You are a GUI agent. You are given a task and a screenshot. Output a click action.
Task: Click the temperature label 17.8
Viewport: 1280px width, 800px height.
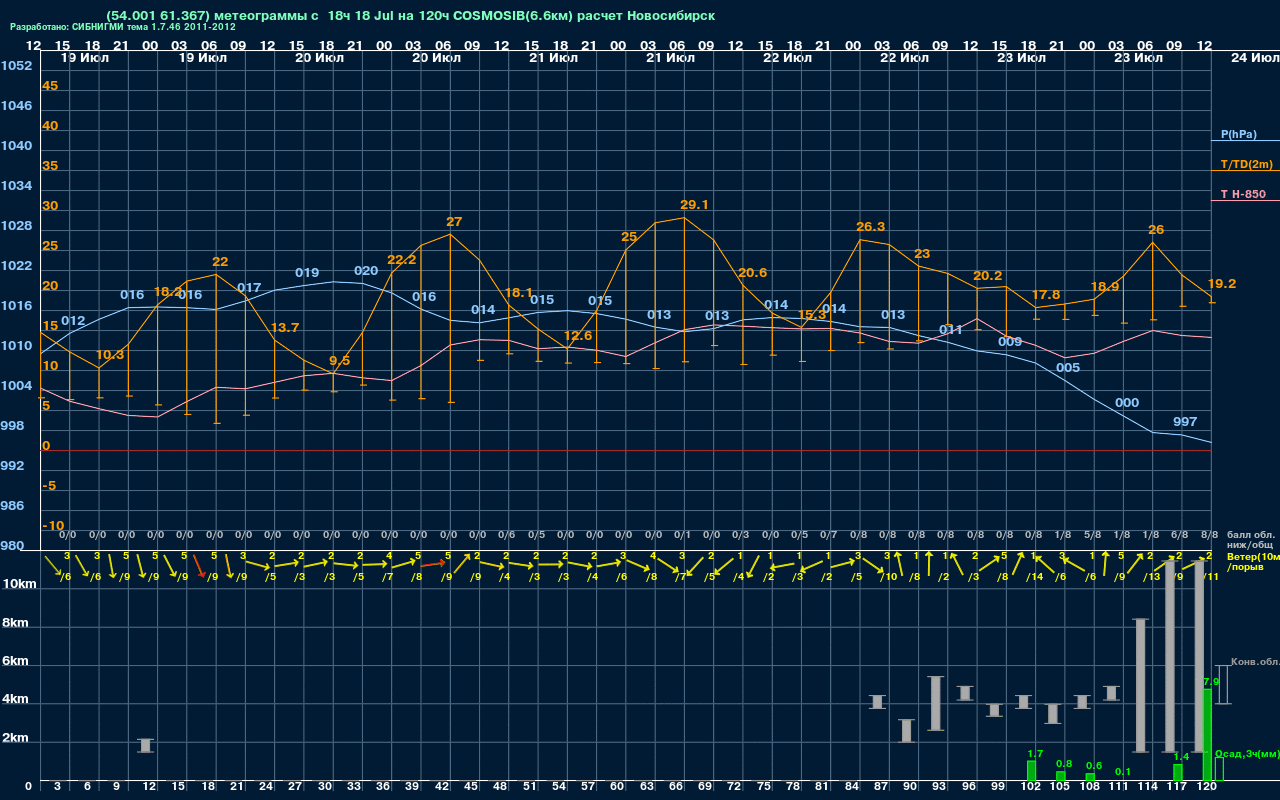pos(1045,295)
